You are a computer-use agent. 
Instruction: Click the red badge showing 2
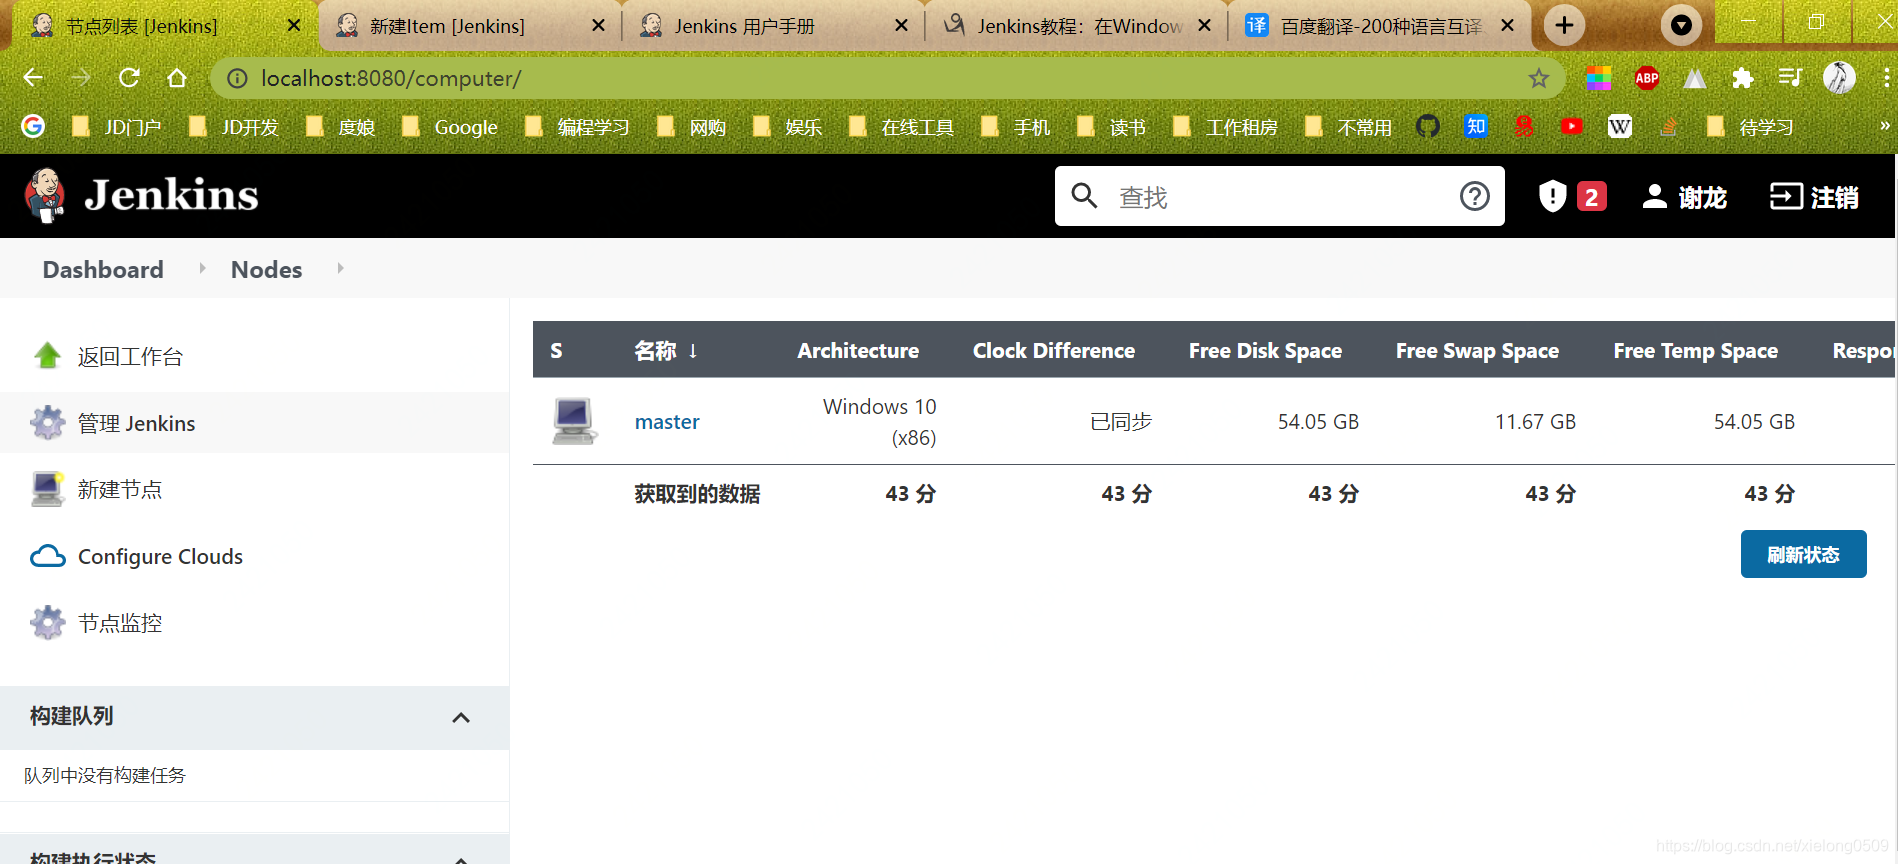tap(1591, 197)
